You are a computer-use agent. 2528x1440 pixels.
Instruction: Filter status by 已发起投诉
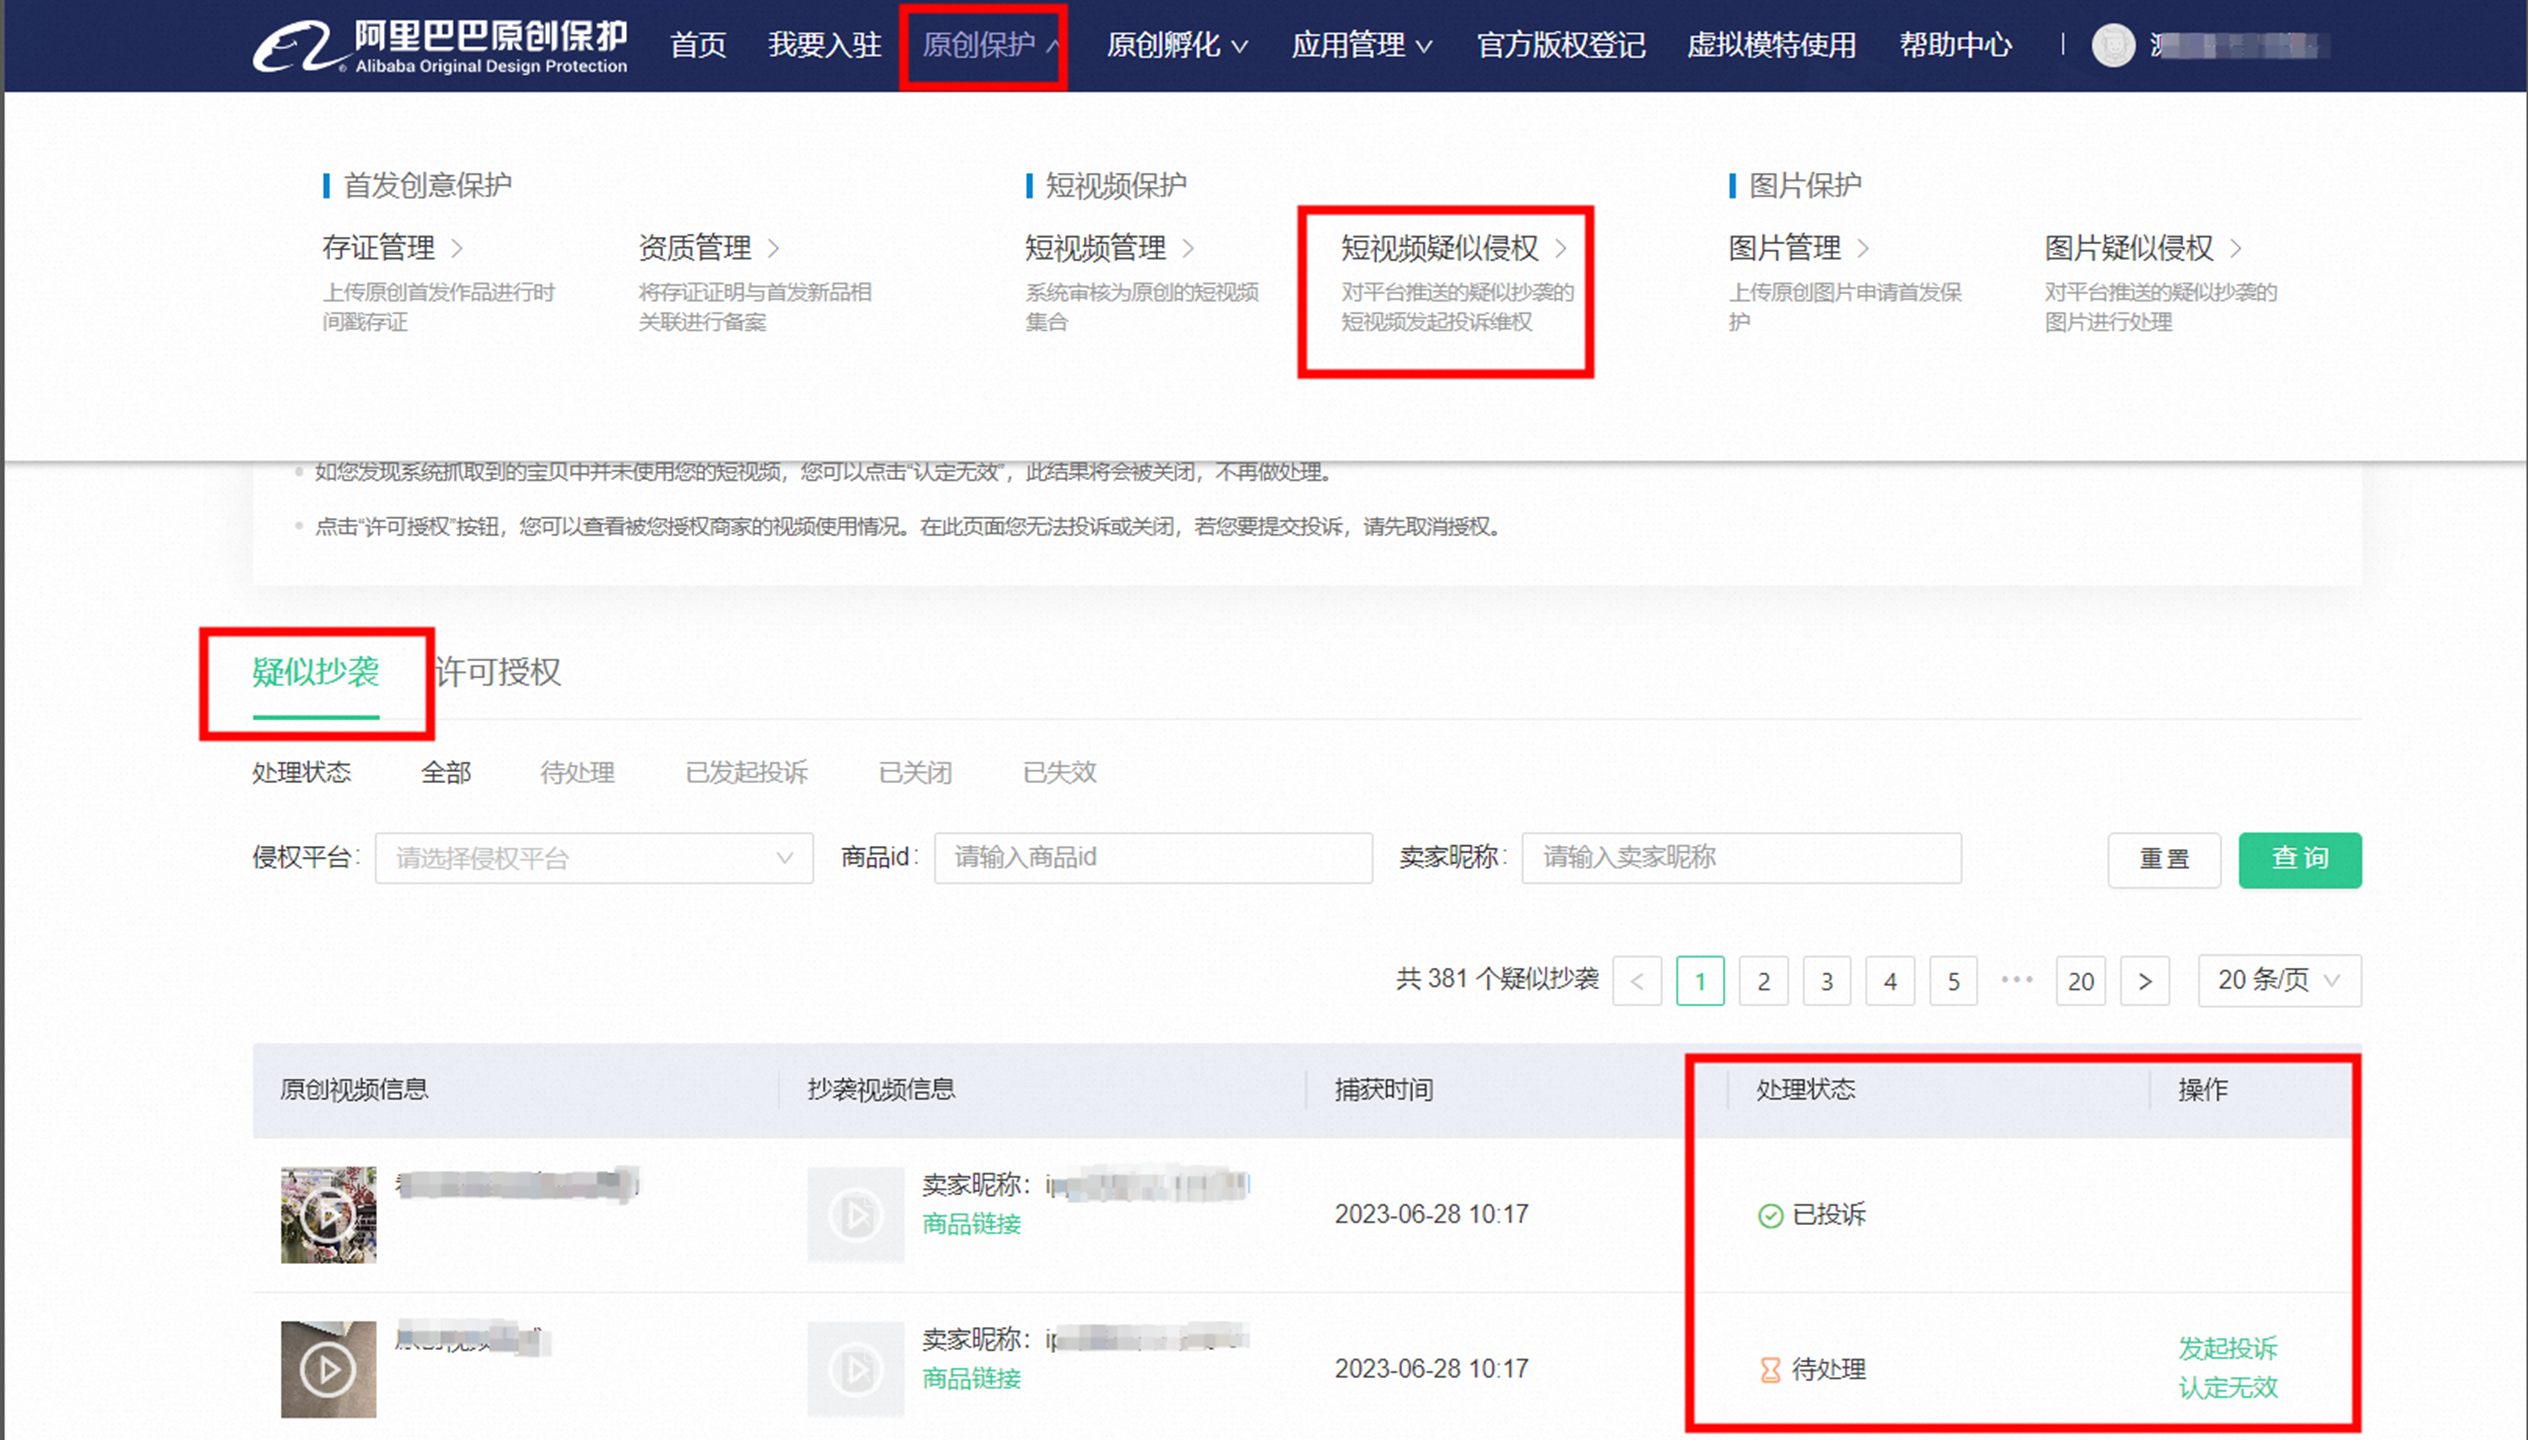tap(747, 773)
